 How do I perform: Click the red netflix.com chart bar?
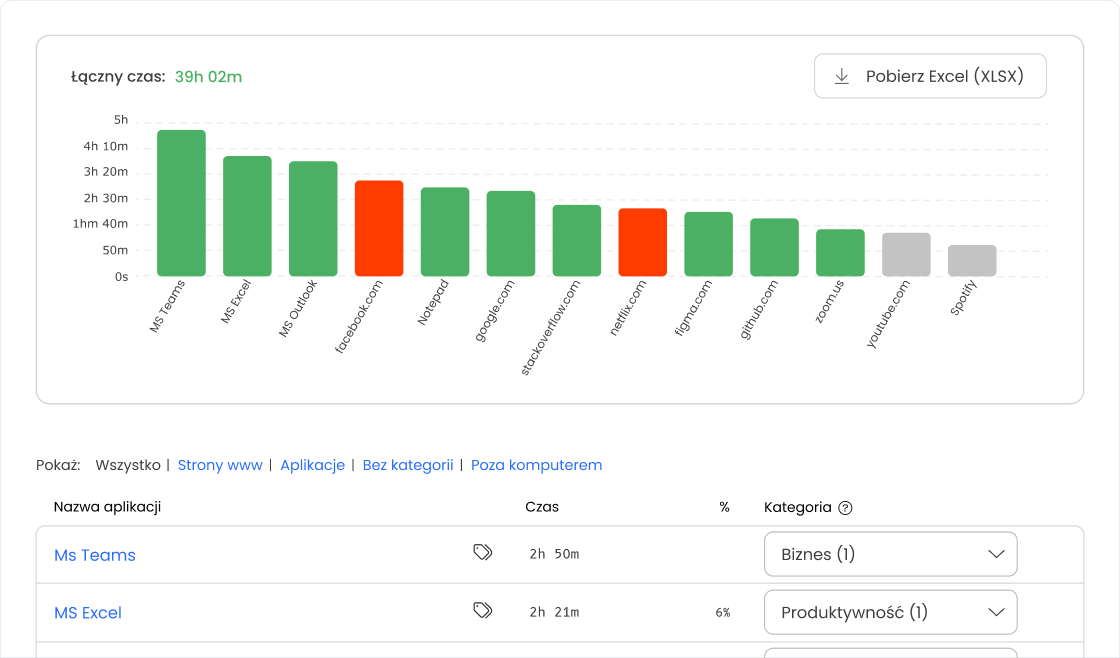[643, 243]
